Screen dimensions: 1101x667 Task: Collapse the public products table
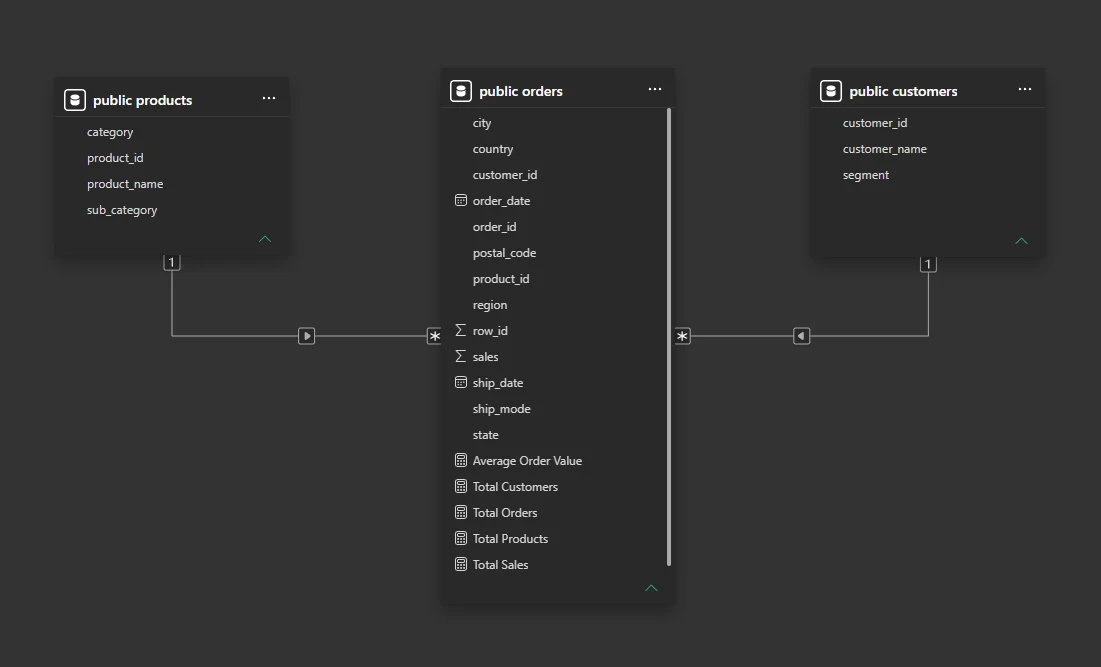[265, 239]
